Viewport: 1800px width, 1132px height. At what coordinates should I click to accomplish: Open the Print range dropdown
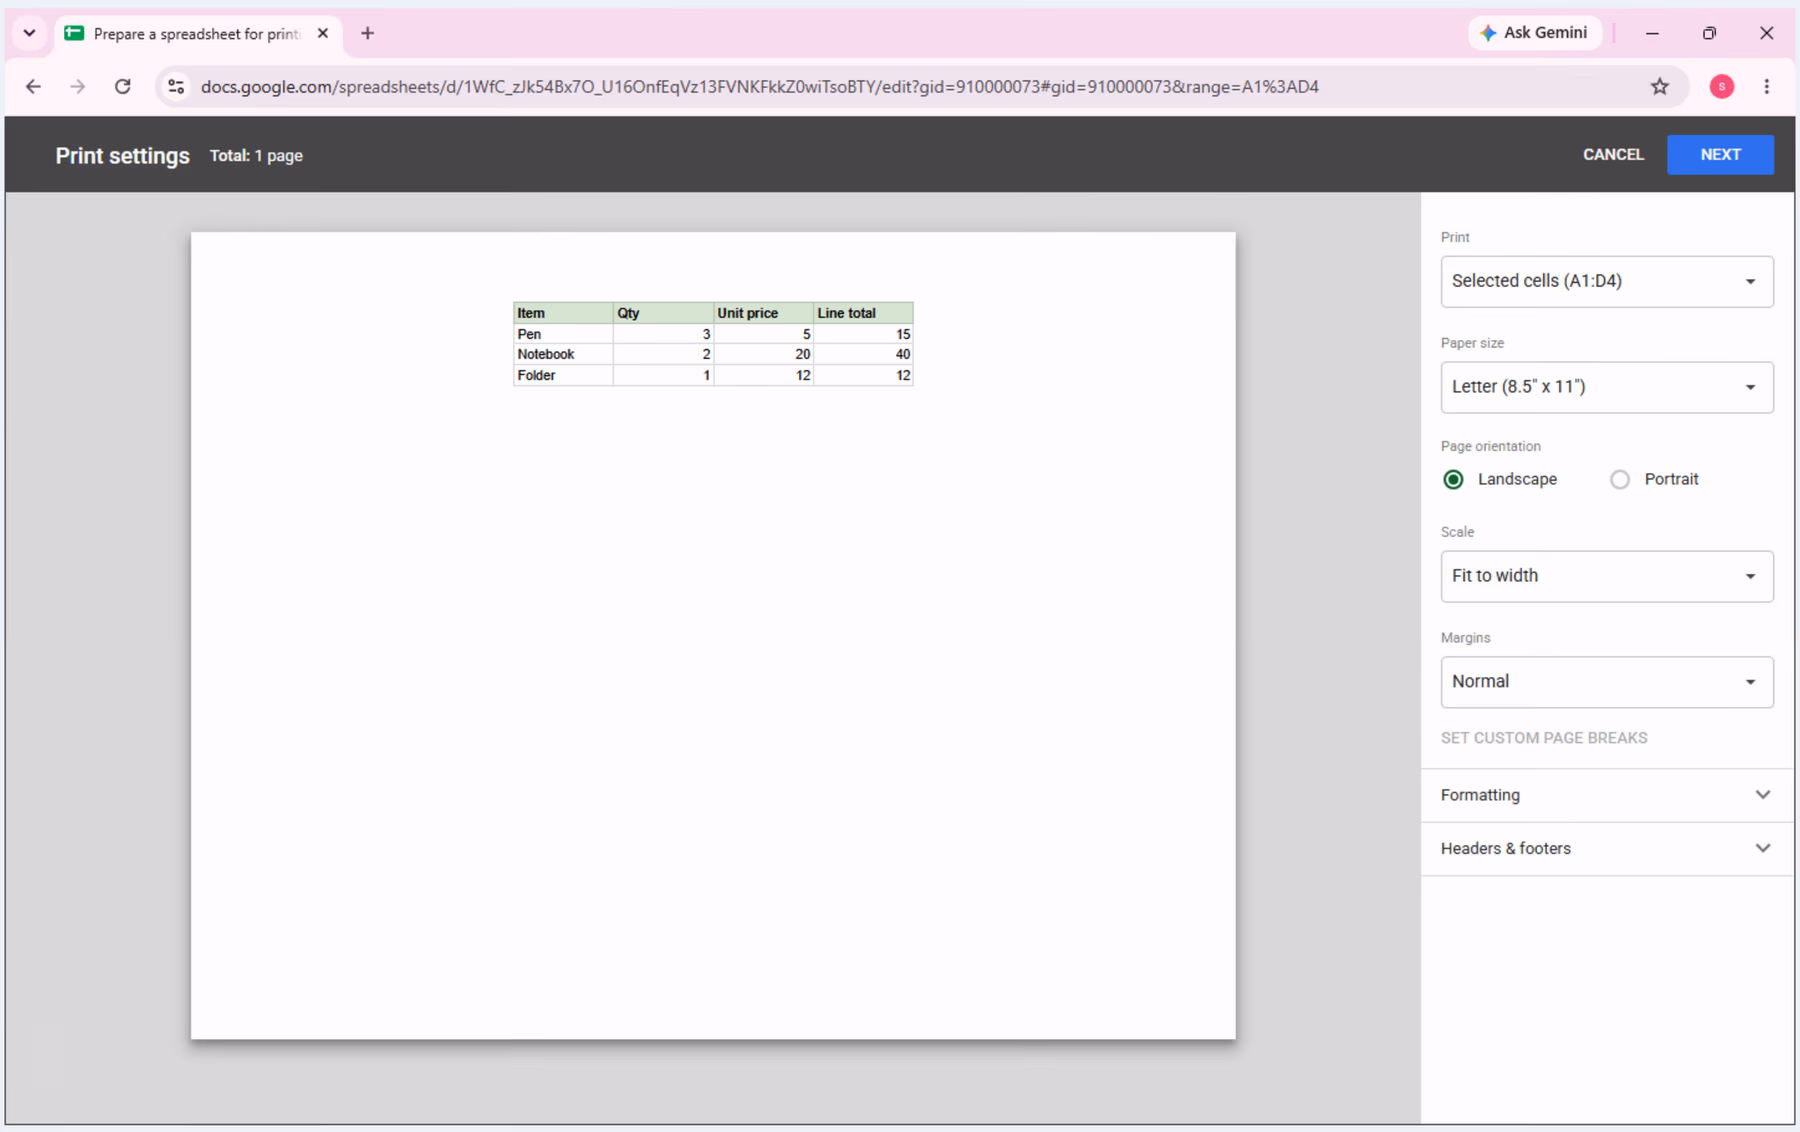point(1606,281)
